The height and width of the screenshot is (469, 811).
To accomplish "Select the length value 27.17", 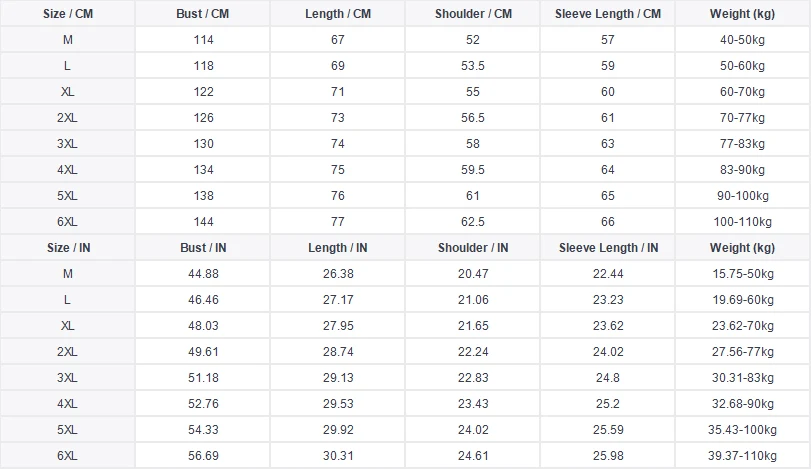I will pos(338,299).
